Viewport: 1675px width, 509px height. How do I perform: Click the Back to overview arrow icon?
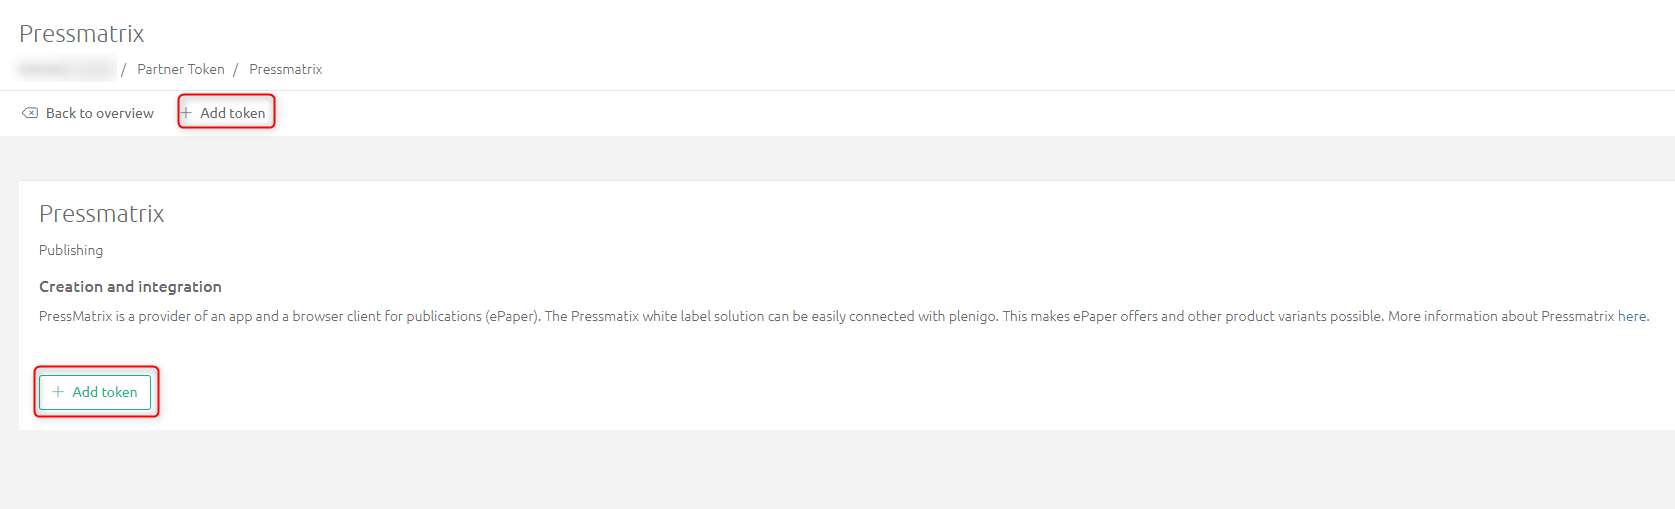point(30,113)
